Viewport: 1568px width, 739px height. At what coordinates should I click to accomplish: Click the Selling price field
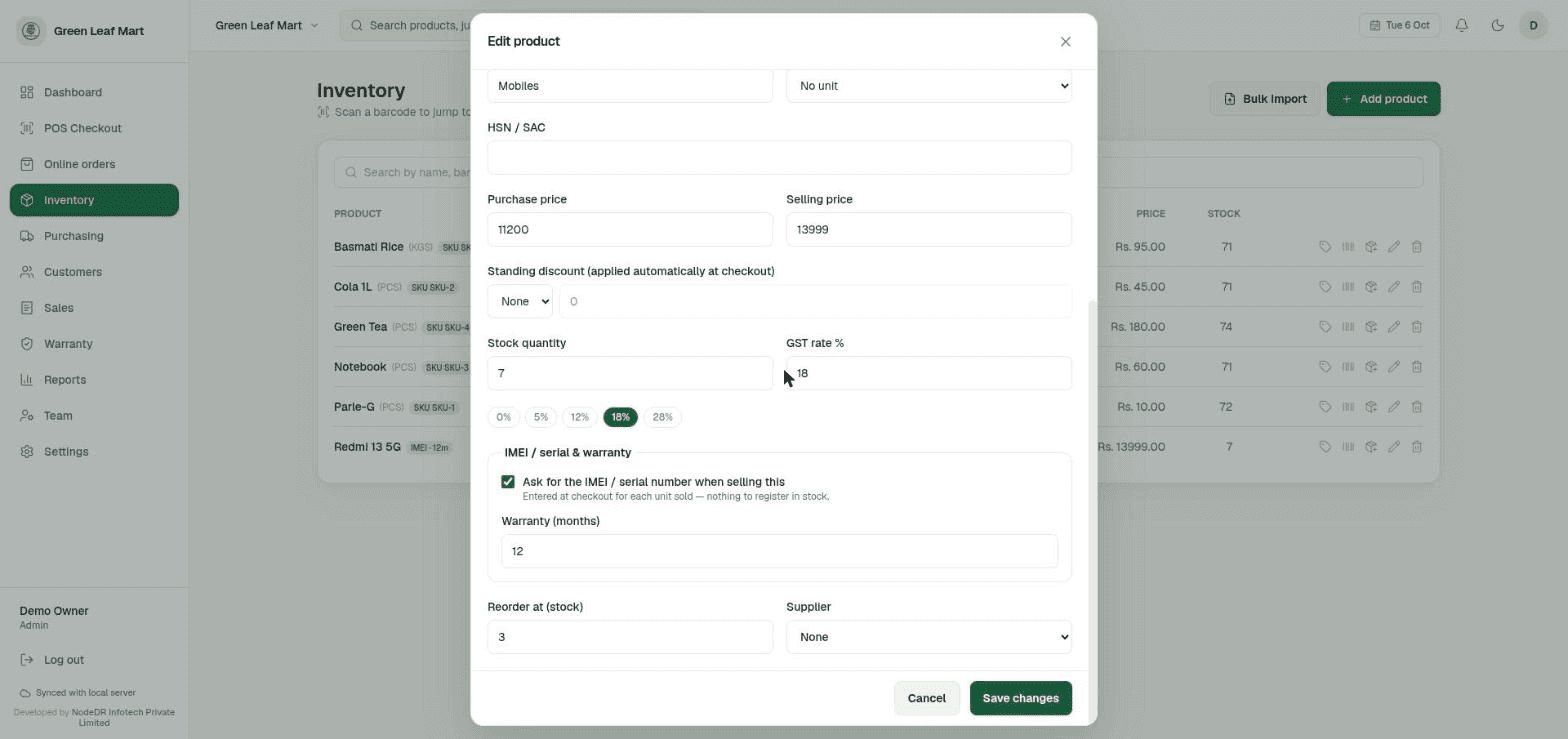929,229
